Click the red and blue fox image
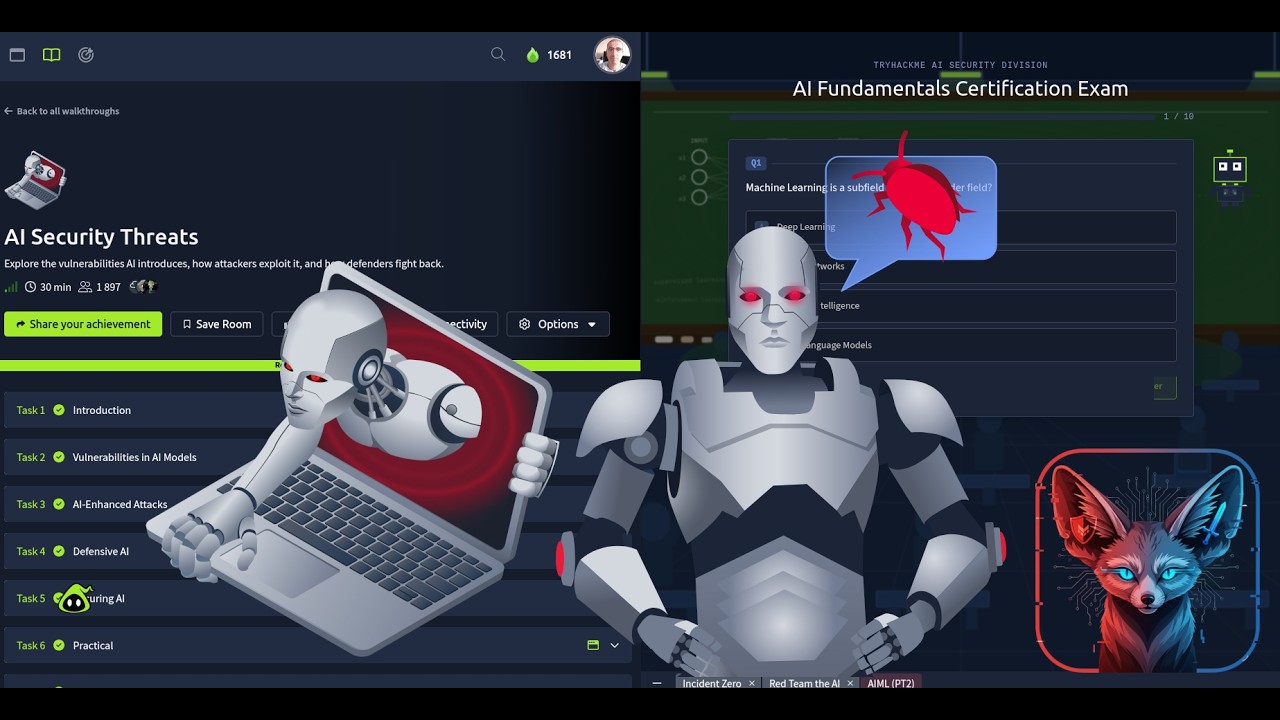The width and height of the screenshot is (1280, 720). click(1147, 561)
